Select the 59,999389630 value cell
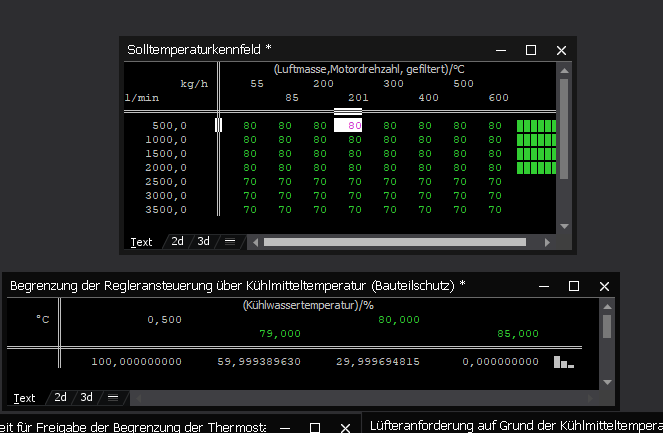Viewport: 663px width, 433px height. (x=259, y=362)
